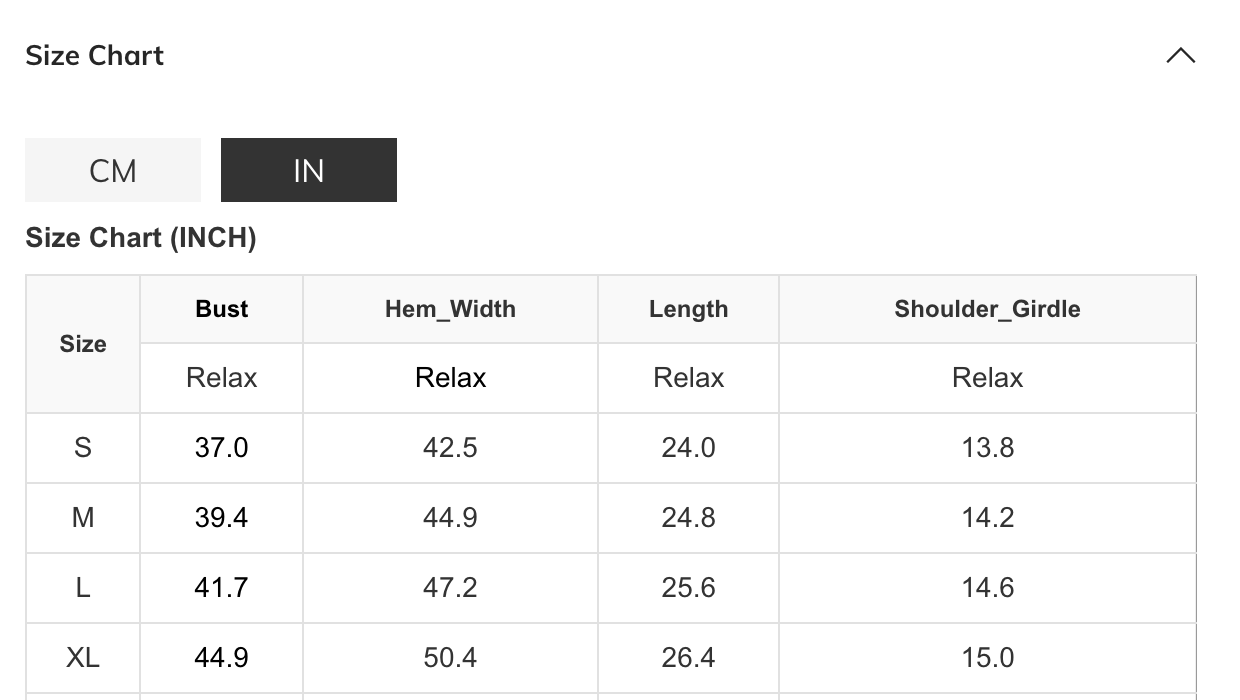Click the Bust column header

coord(222,309)
